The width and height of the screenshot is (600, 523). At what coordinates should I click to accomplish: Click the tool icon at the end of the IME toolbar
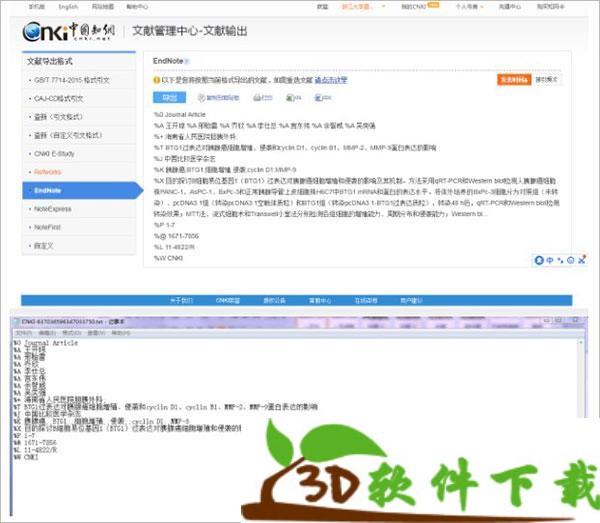pos(582,260)
